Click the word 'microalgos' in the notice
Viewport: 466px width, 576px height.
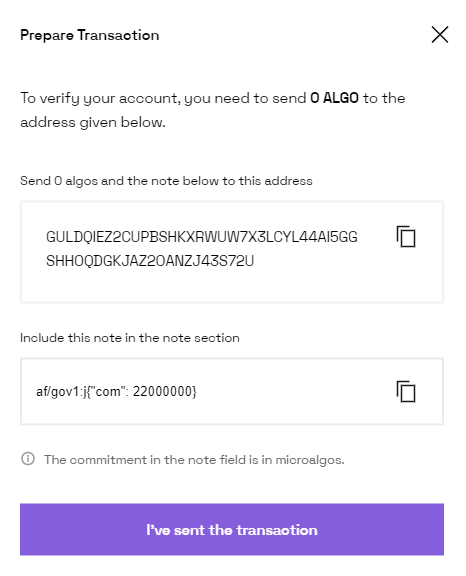pyautogui.click(x=308, y=460)
